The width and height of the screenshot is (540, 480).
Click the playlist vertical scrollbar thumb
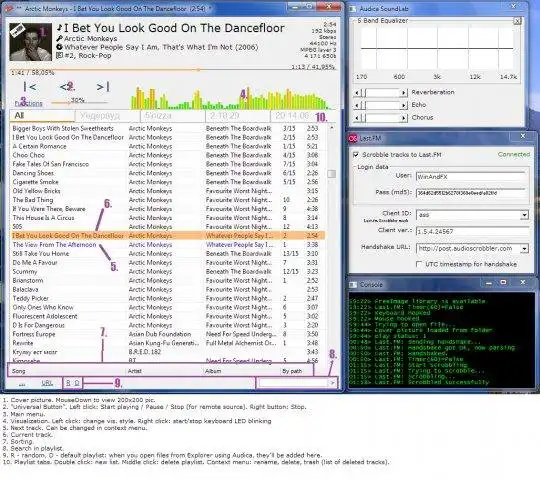[331, 174]
